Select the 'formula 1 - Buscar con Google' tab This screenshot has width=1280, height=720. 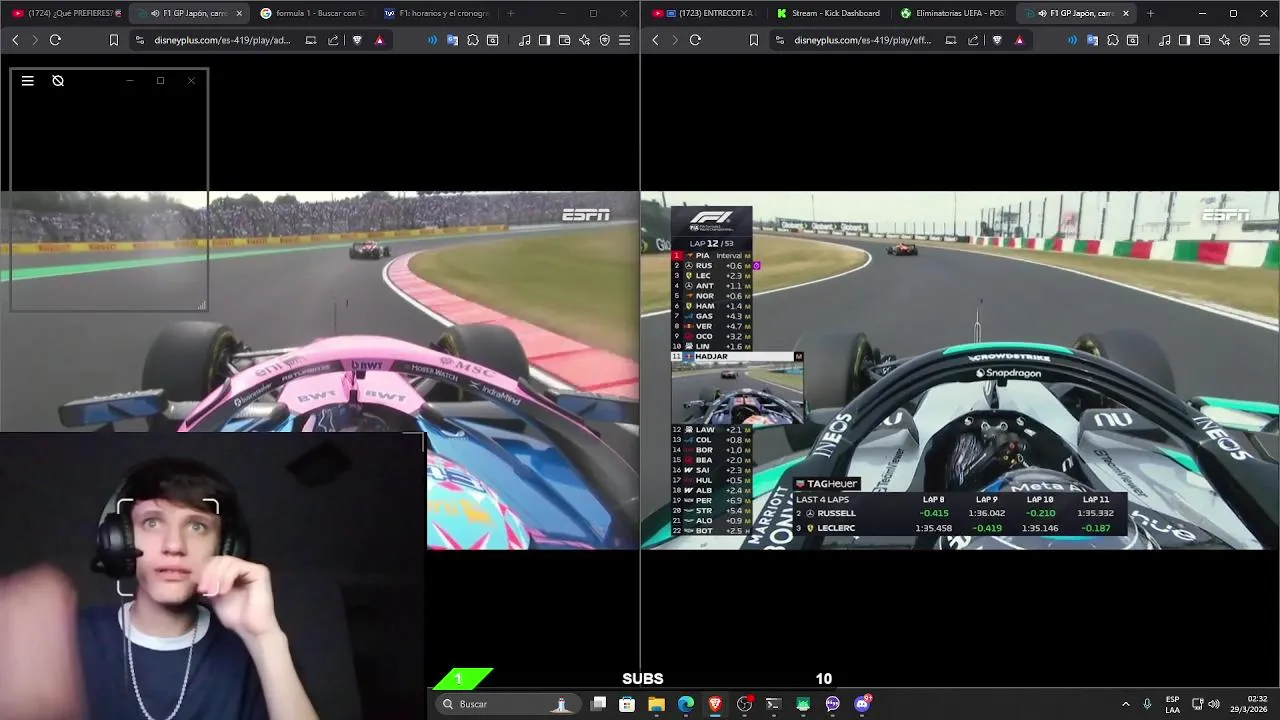313,13
